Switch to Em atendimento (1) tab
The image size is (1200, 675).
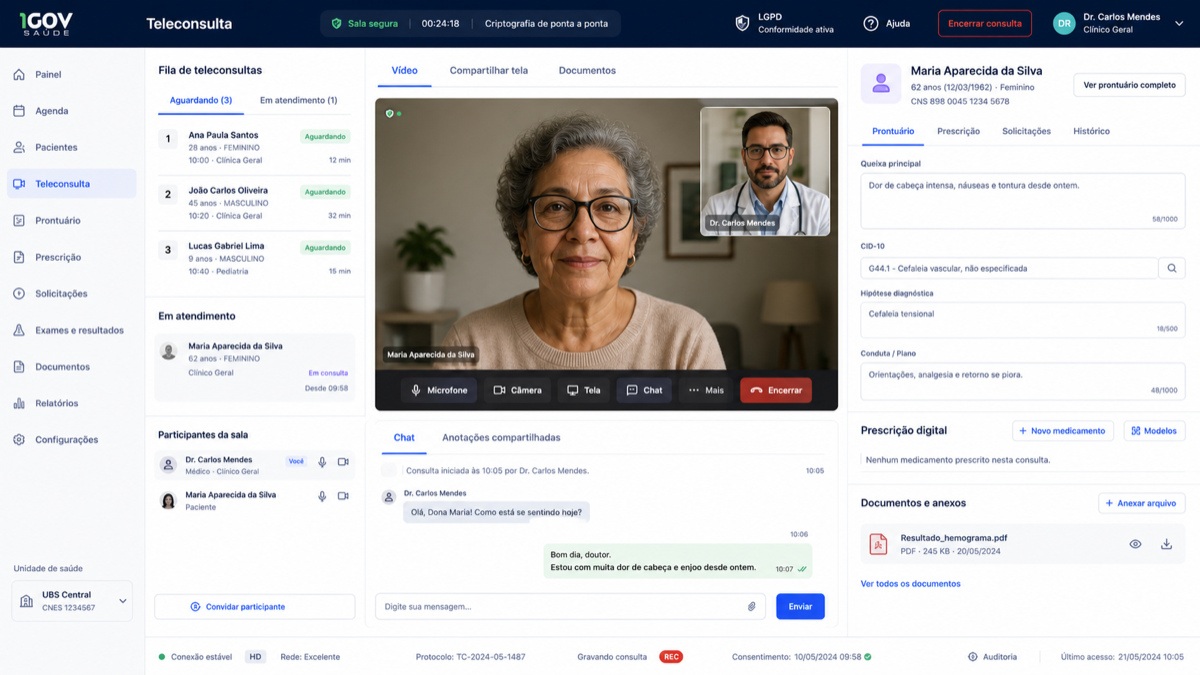(x=298, y=100)
